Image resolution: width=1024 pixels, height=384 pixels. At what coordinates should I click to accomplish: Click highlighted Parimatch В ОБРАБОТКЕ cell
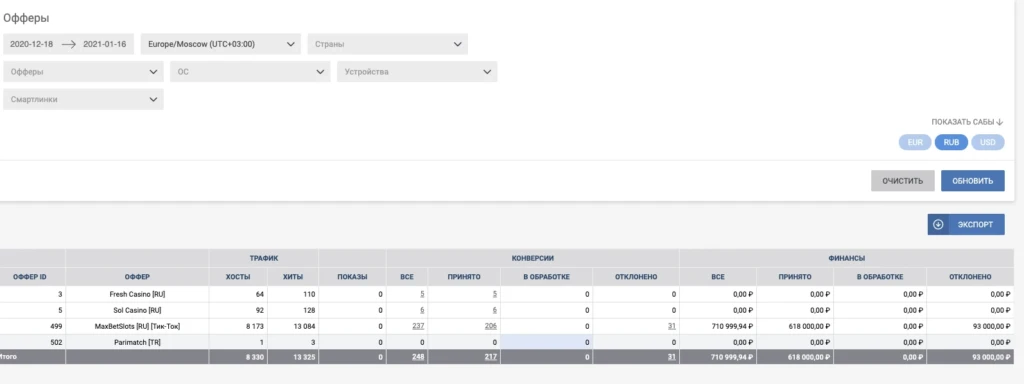(547, 342)
